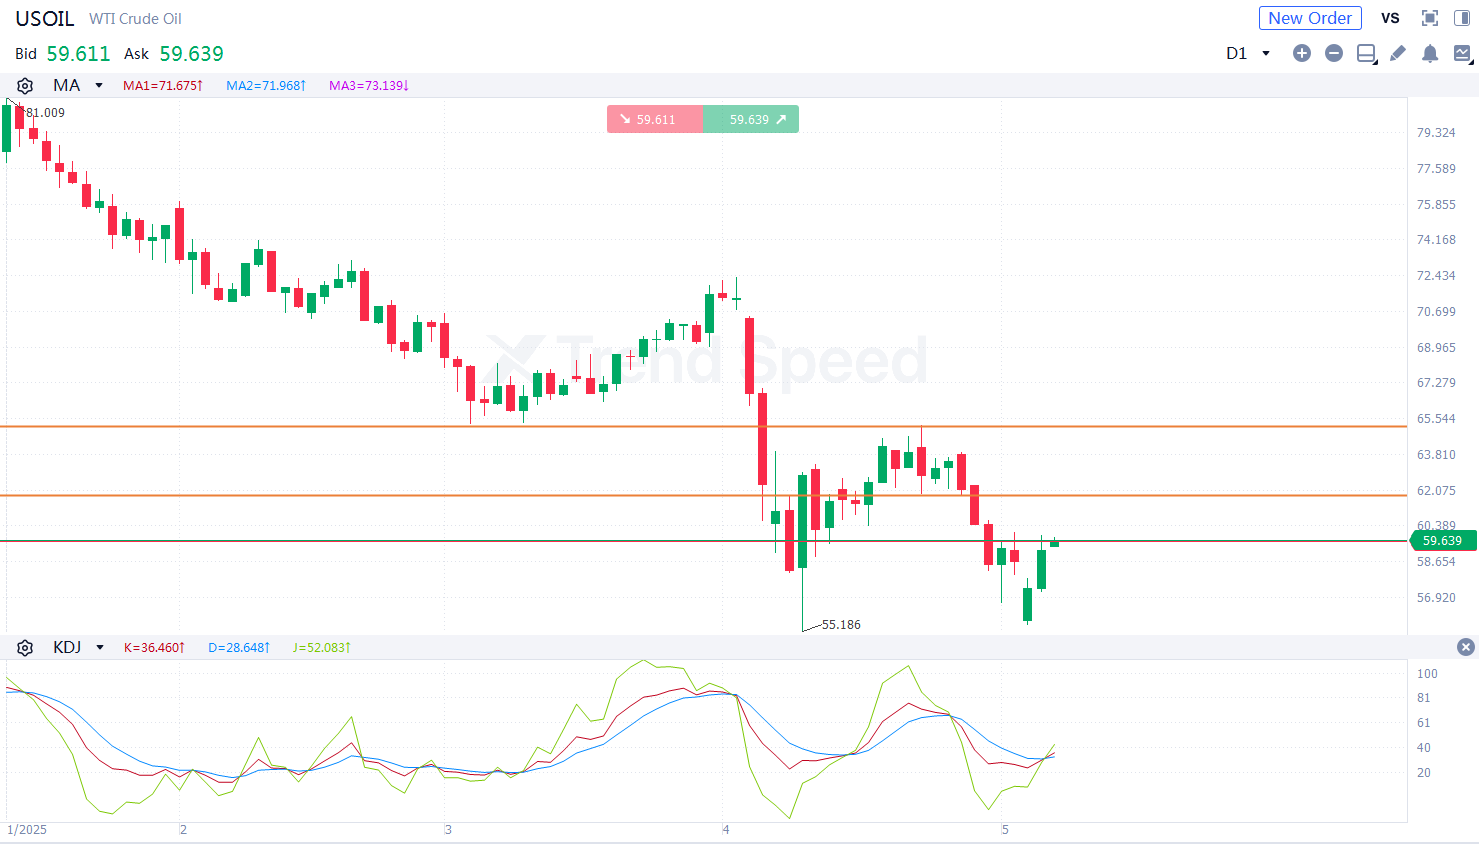Viewport: 1479px width, 844px height.
Task: Toggle the right sidebar panel
Action: pyautogui.click(x=1462, y=17)
